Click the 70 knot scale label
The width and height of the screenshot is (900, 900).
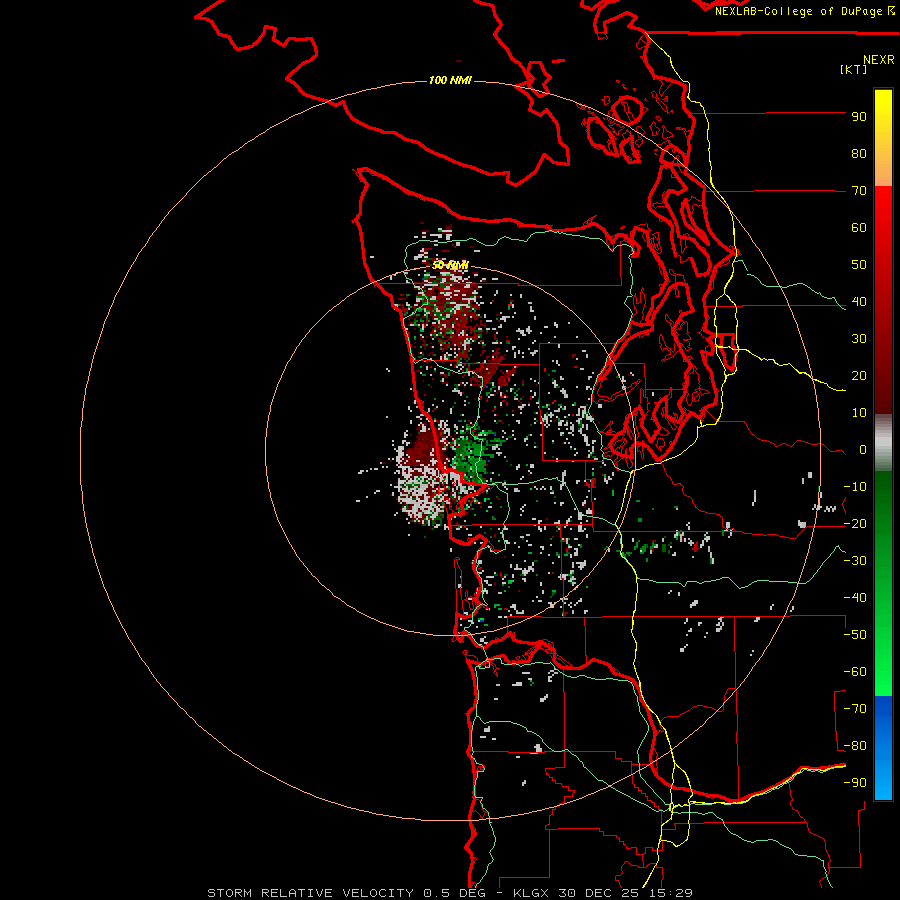[859, 191]
